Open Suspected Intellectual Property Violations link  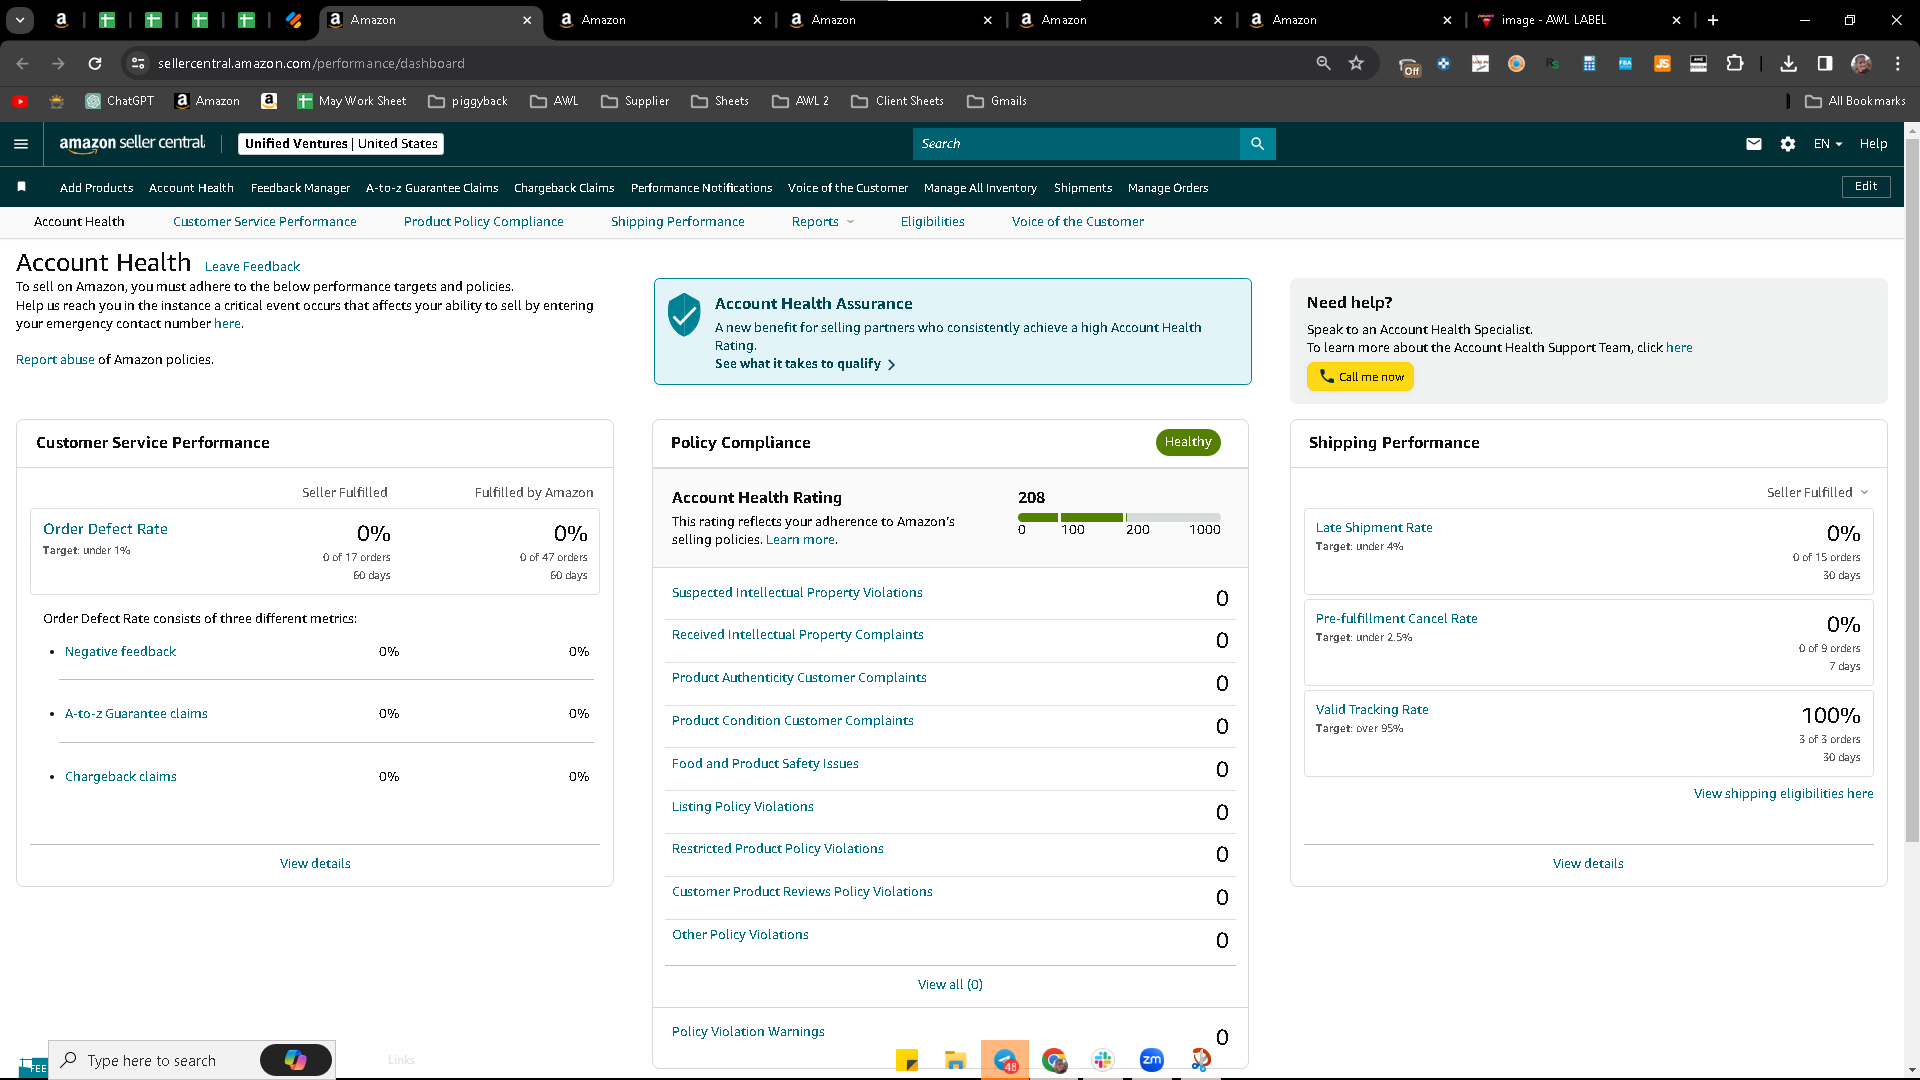tap(797, 593)
